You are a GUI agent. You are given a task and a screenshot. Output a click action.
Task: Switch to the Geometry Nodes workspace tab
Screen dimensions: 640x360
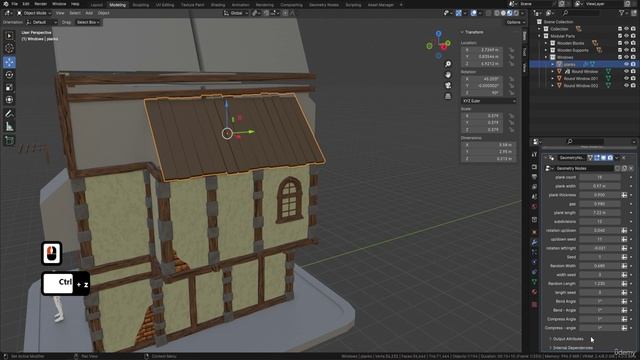click(324, 5)
